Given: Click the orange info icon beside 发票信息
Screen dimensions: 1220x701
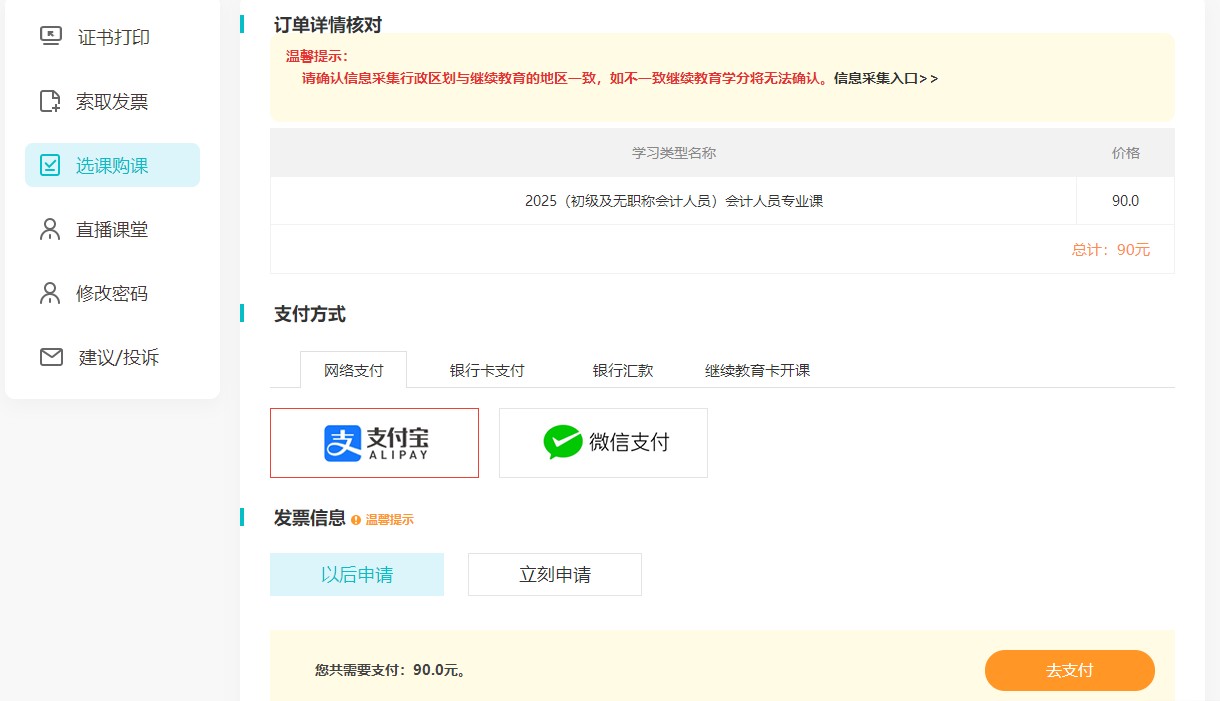Looking at the screenshot, I should click(358, 519).
